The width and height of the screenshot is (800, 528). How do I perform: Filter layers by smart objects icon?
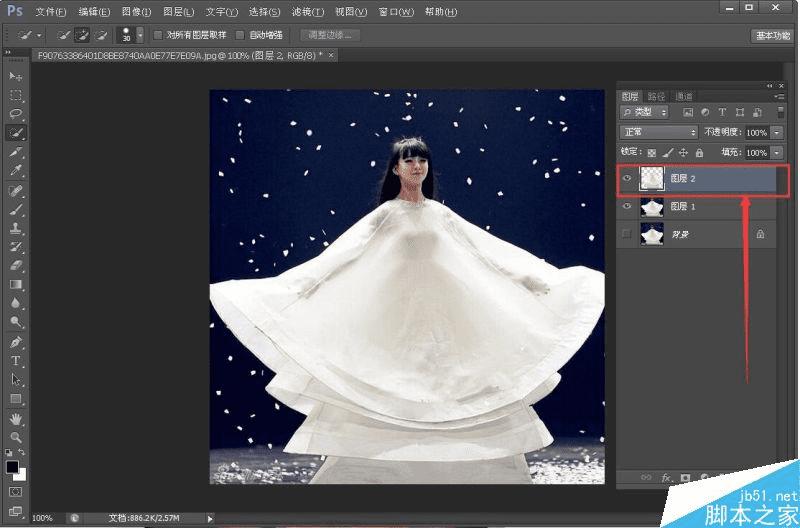pyautogui.click(x=757, y=112)
